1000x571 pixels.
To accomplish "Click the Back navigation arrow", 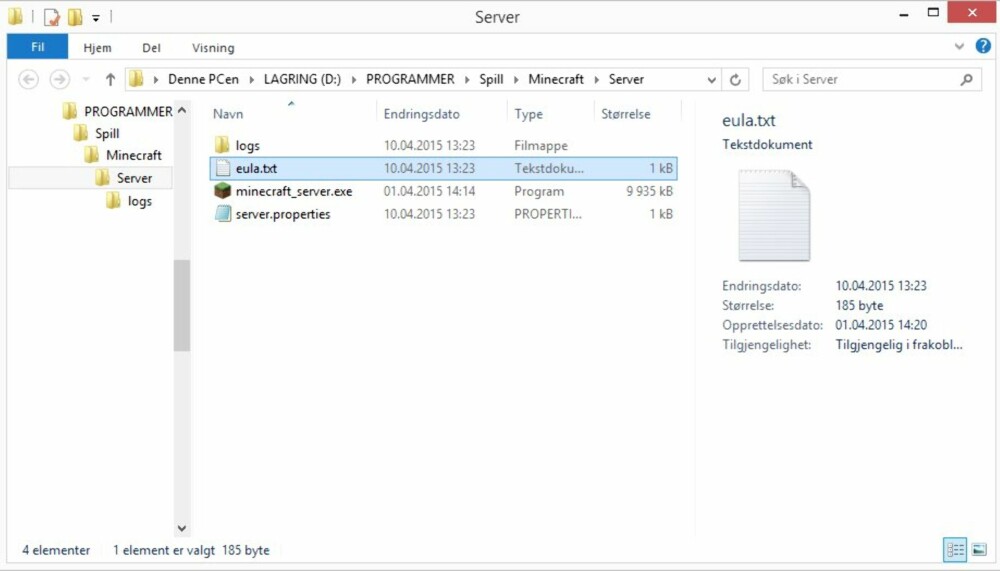I will pos(28,79).
